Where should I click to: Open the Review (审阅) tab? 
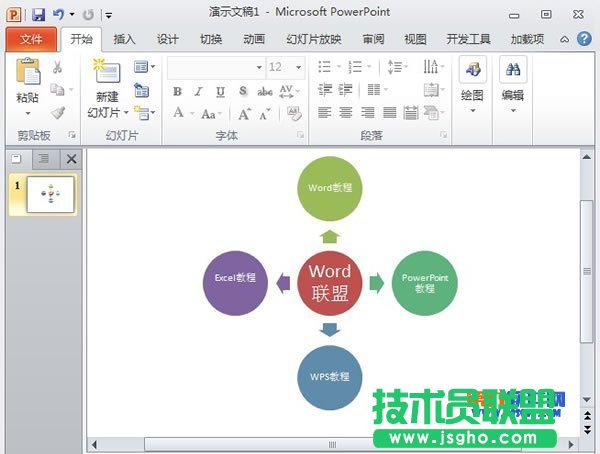pos(373,39)
